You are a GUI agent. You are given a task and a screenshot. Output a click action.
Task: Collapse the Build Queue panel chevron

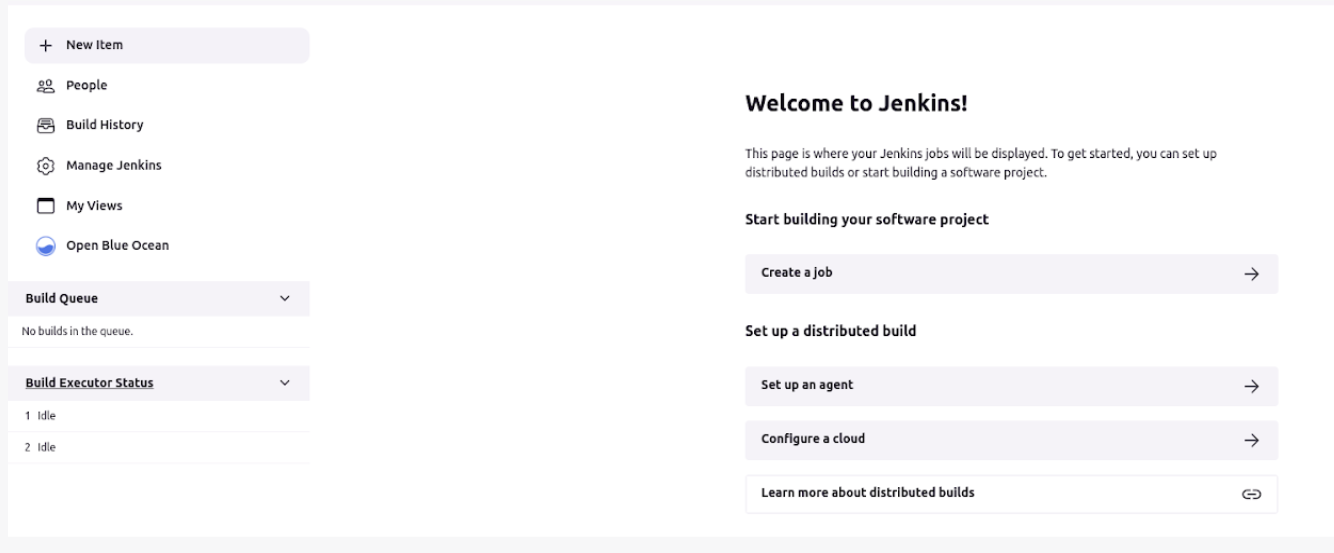285,299
